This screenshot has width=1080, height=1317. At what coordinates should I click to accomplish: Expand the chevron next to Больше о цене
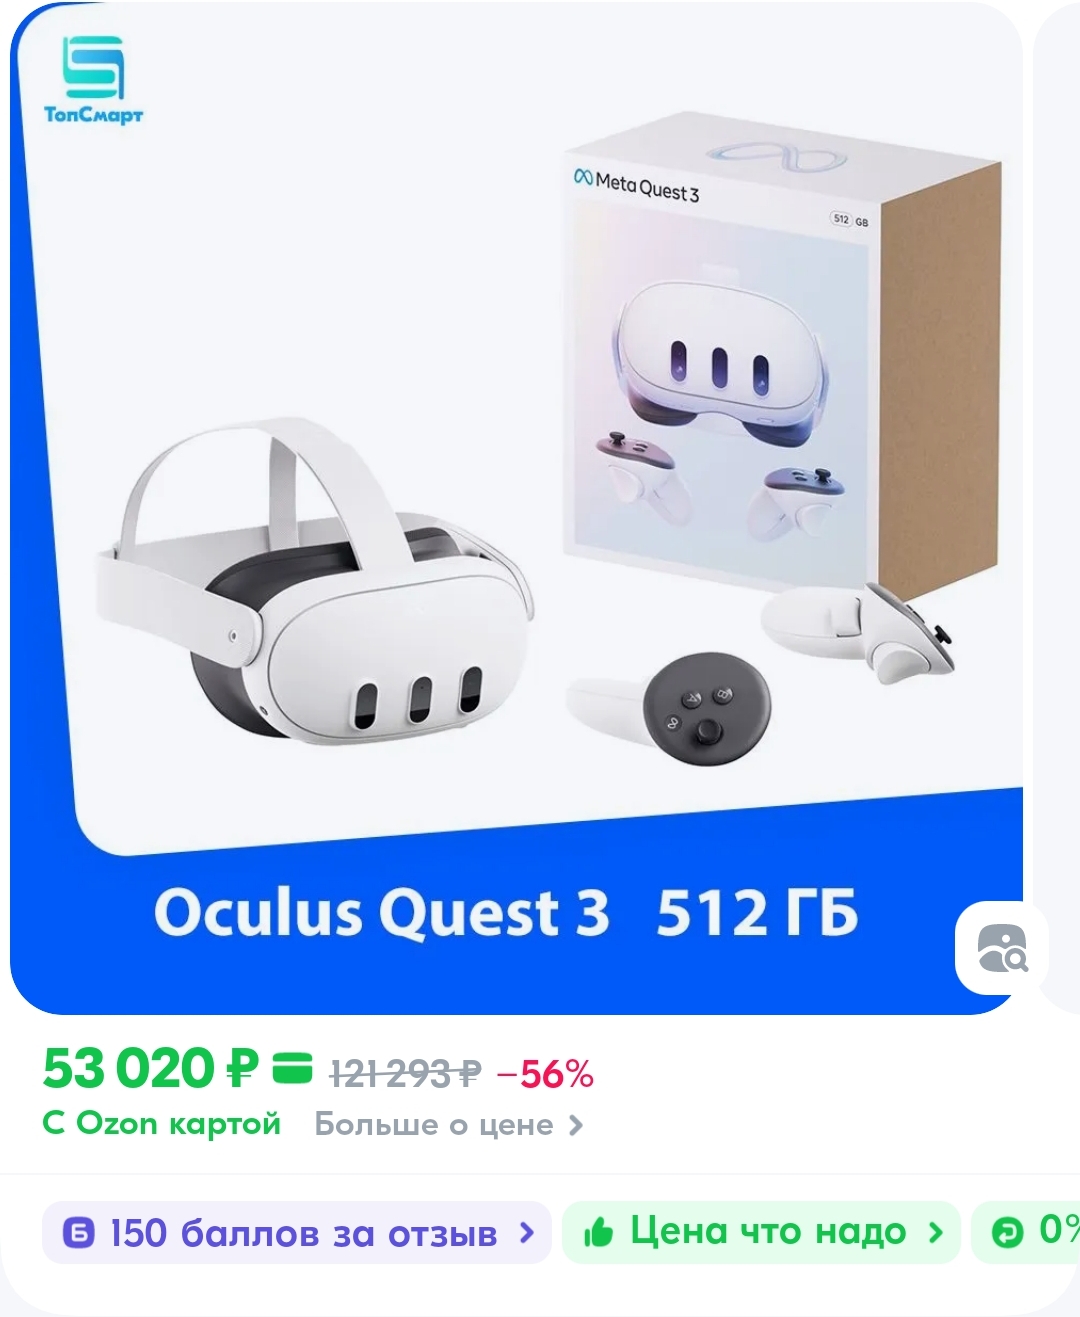click(x=576, y=1125)
